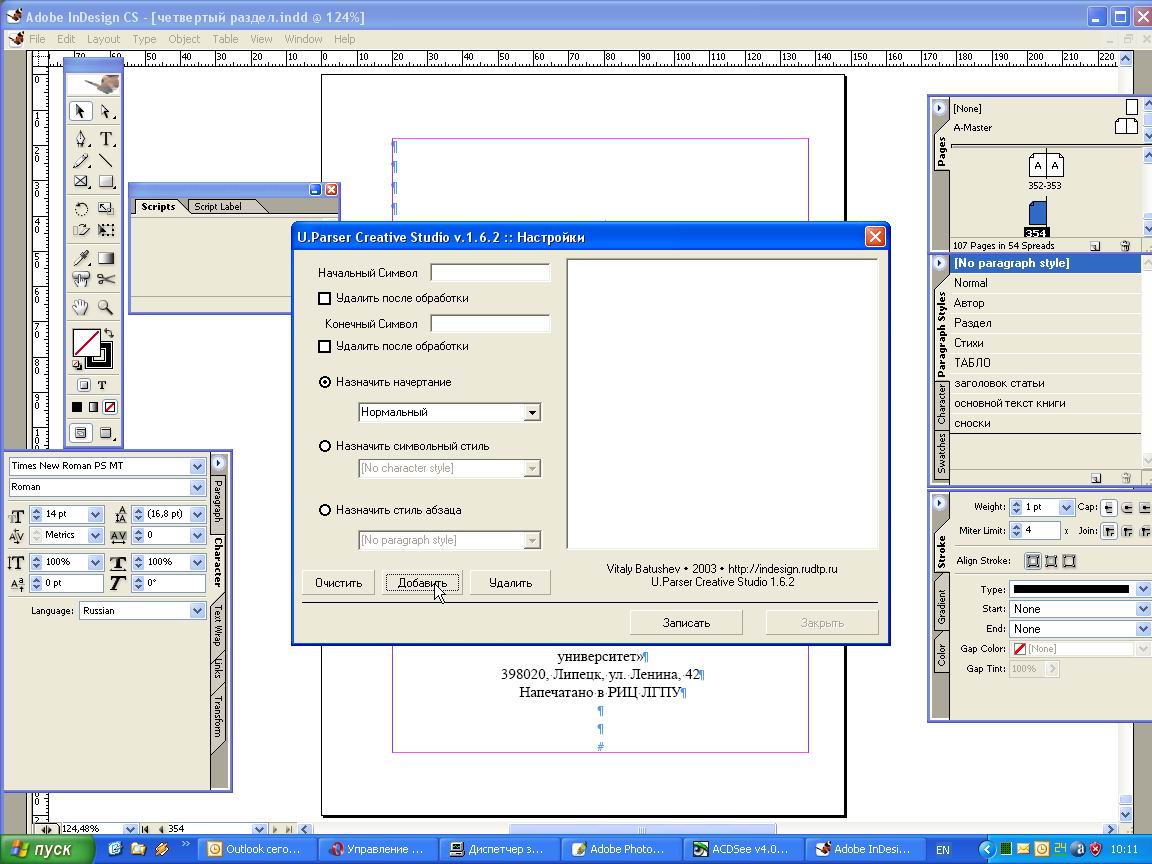Select 'Назначить символьный стиль' radio option
The image size is (1152, 864).
(325, 446)
